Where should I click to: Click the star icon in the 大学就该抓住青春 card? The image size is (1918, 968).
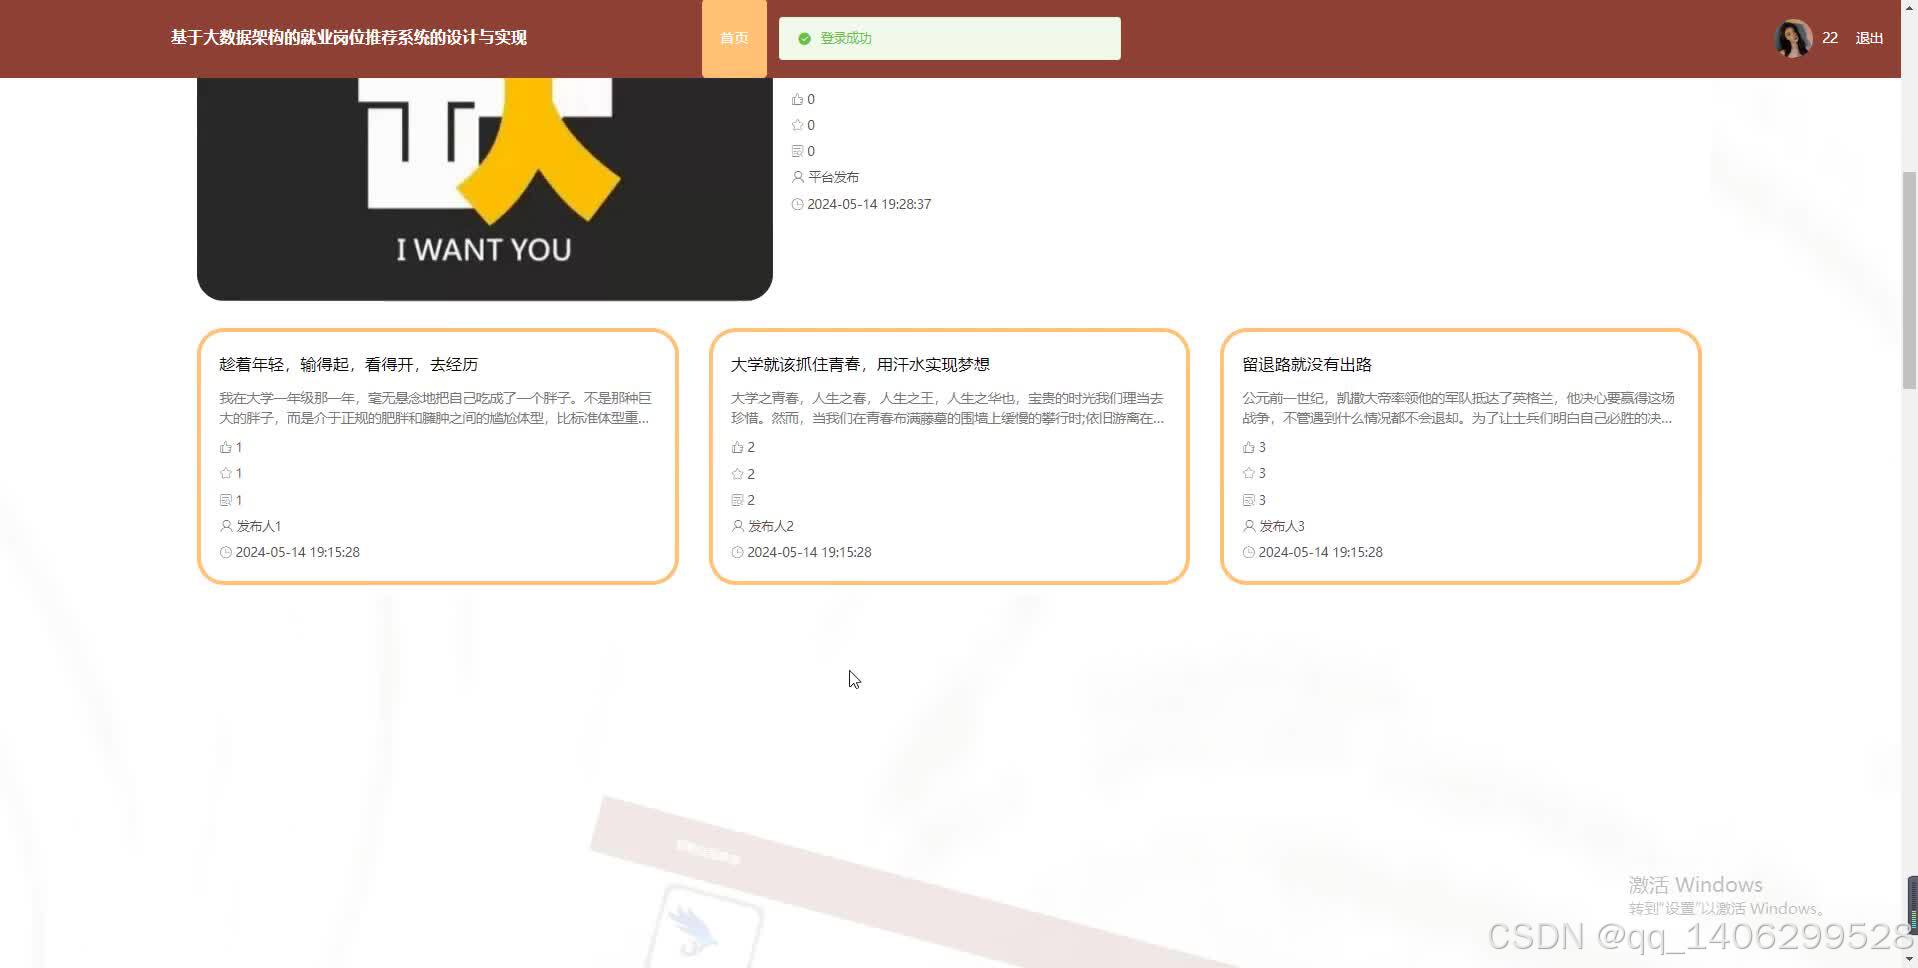[x=737, y=473]
